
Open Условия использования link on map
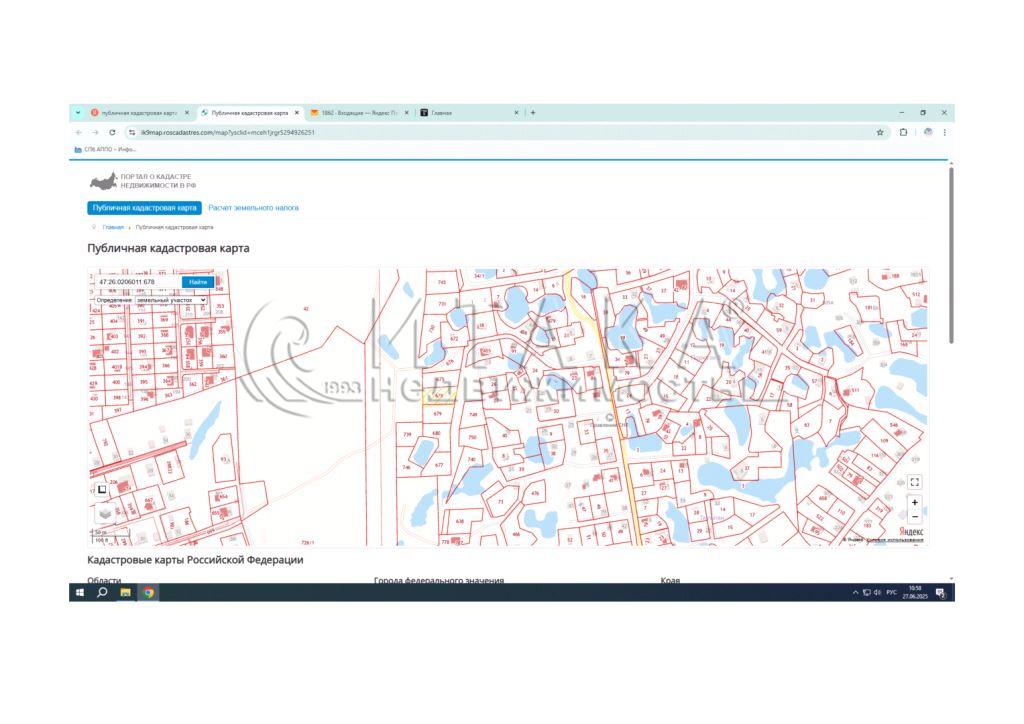point(895,540)
